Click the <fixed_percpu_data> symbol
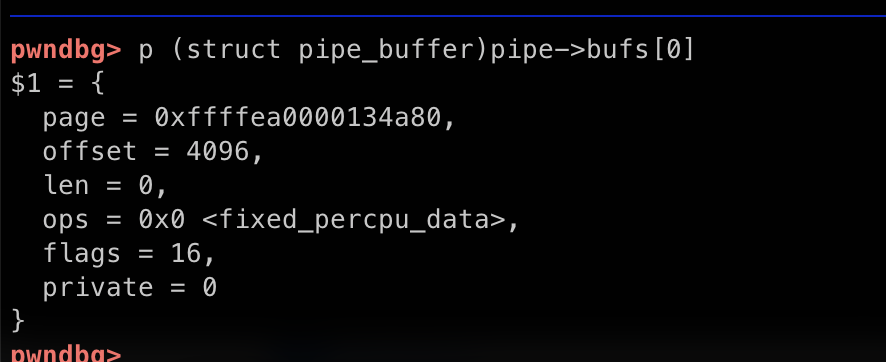The image size is (886, 362). [x=354, y=220]
